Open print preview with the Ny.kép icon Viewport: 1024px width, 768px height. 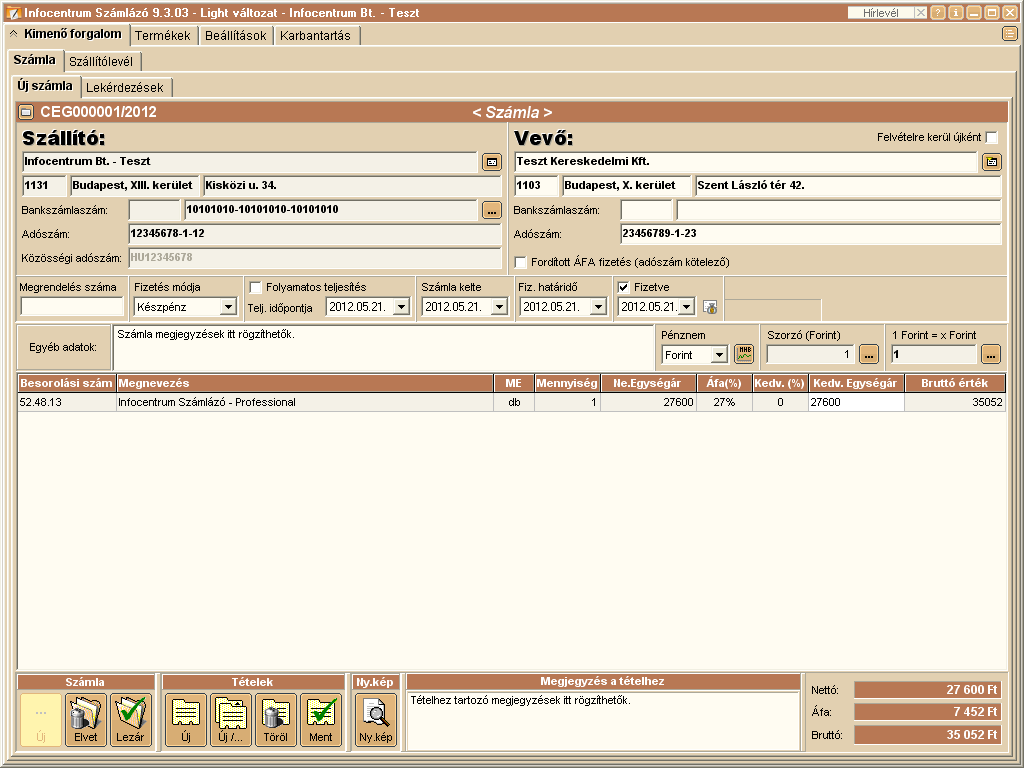[x=376, y=720]
